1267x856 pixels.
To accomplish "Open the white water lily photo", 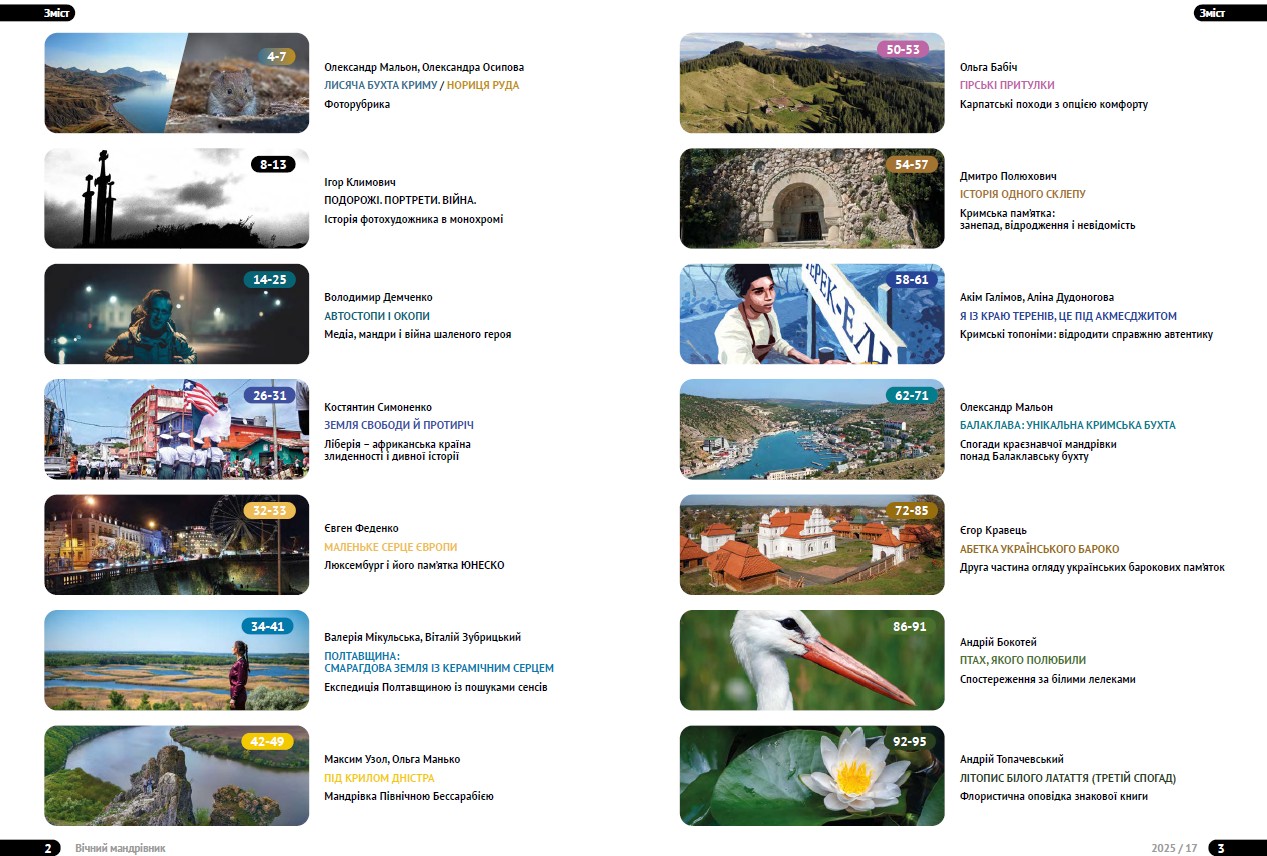I will [811, 775].
